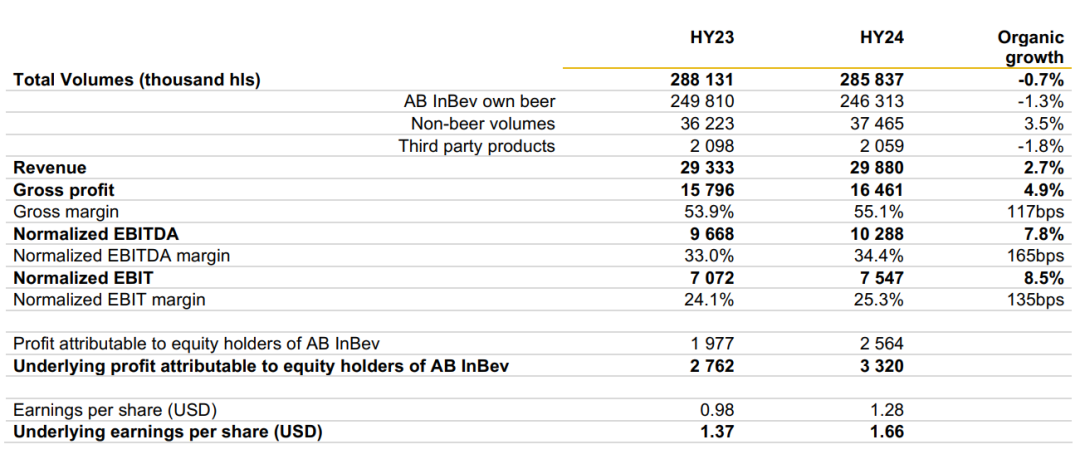
Task: Click own beer value 249 810
Action: pyautogui.click(x=703, y=102)
